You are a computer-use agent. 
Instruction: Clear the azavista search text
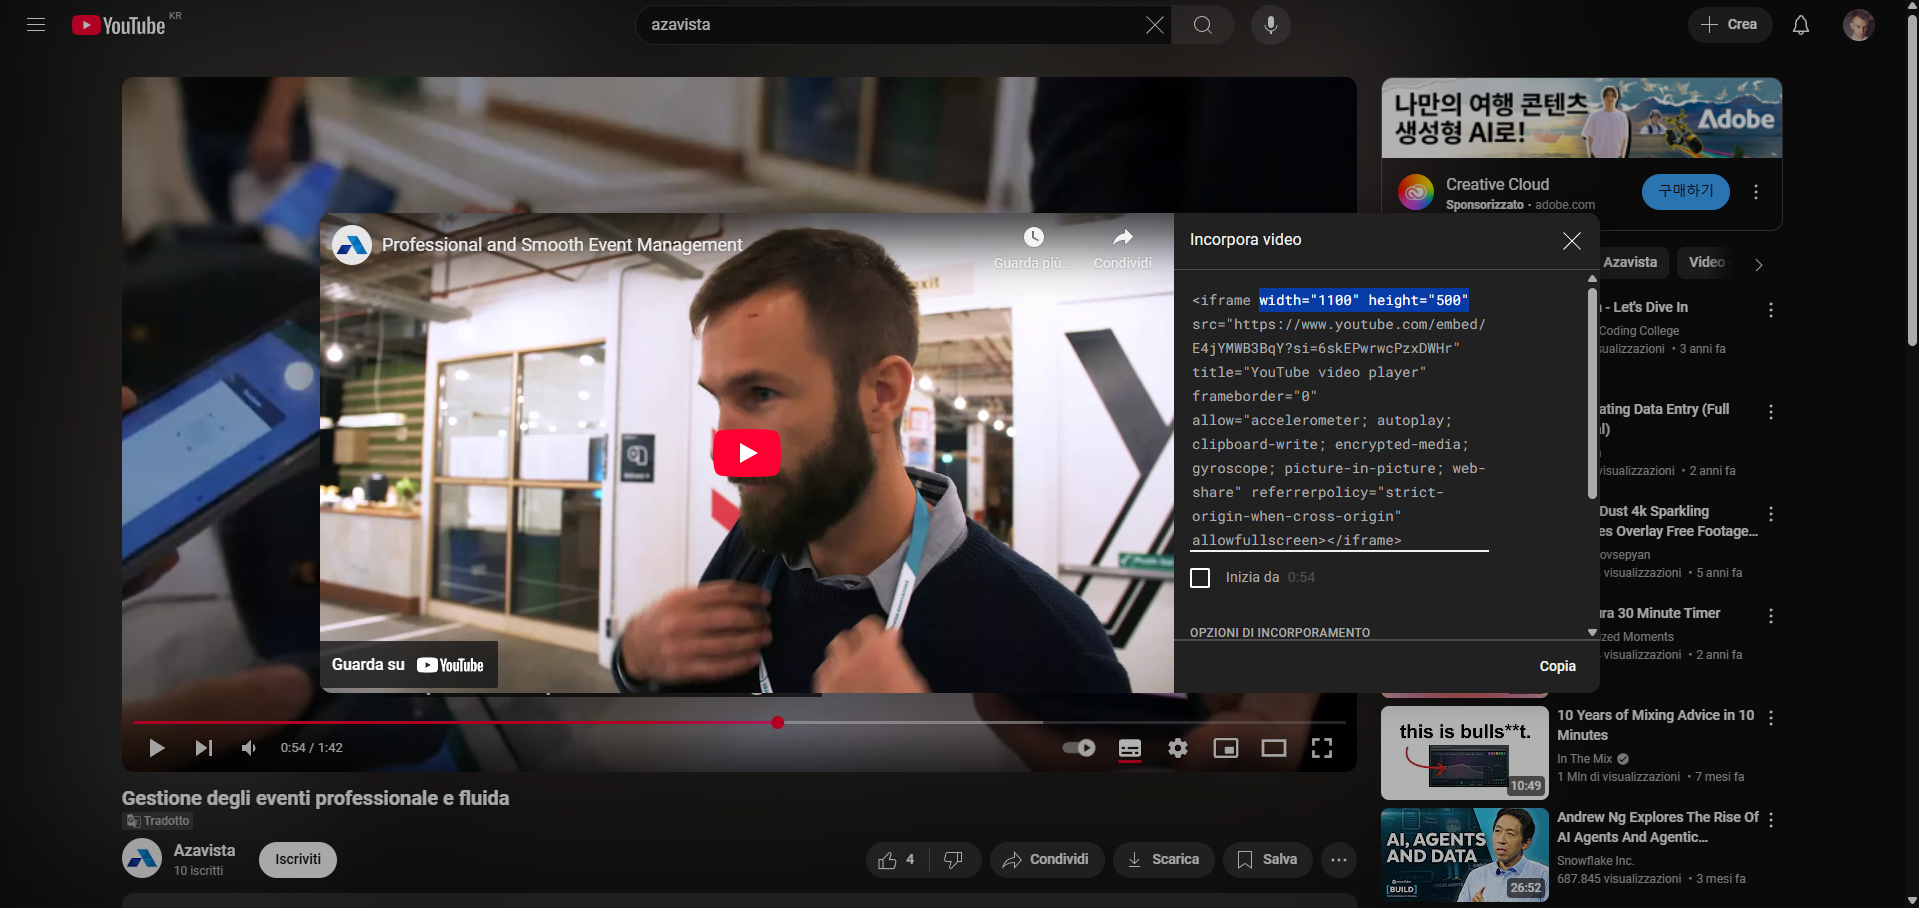pyautogui.click(x=1154, y=25)
